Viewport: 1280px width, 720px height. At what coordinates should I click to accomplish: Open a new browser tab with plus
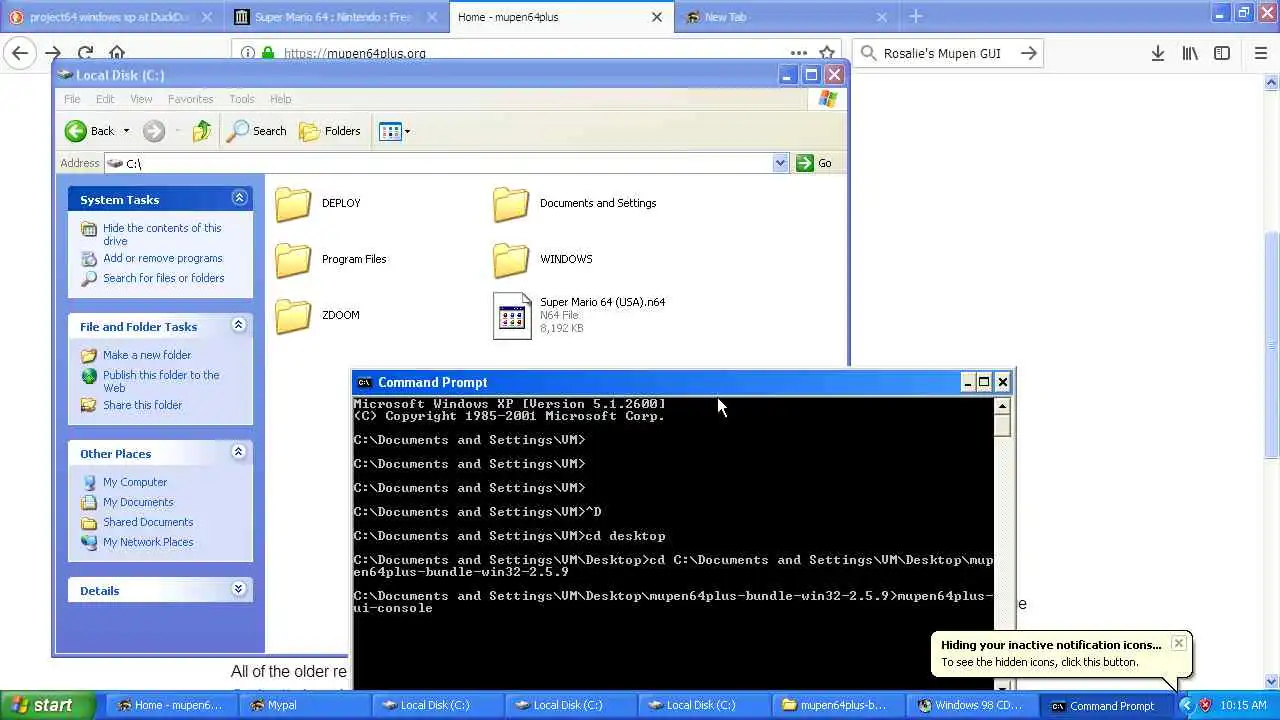click(x=915, y=16)
